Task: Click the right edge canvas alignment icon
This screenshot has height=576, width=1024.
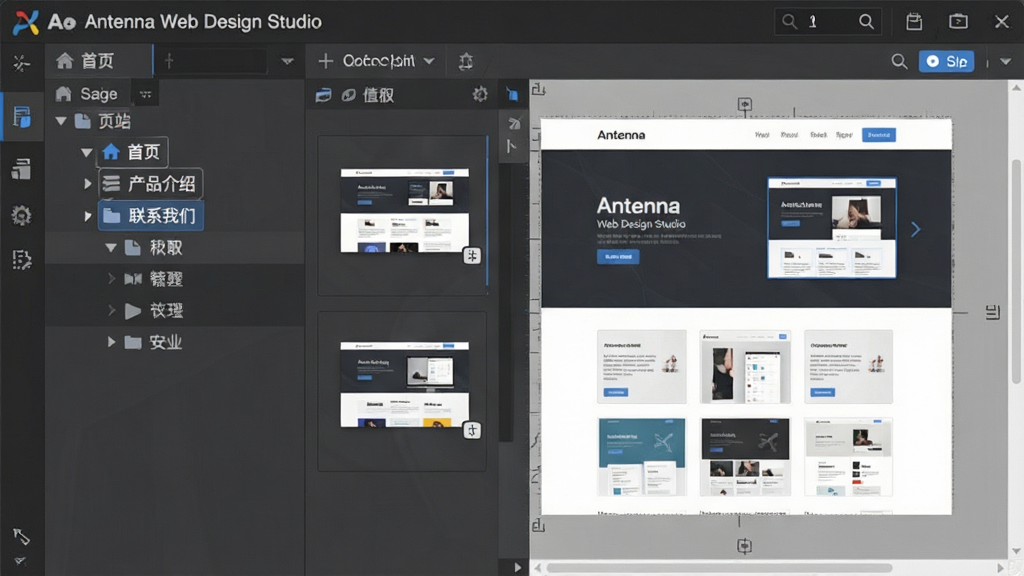Action: (993, 312)
